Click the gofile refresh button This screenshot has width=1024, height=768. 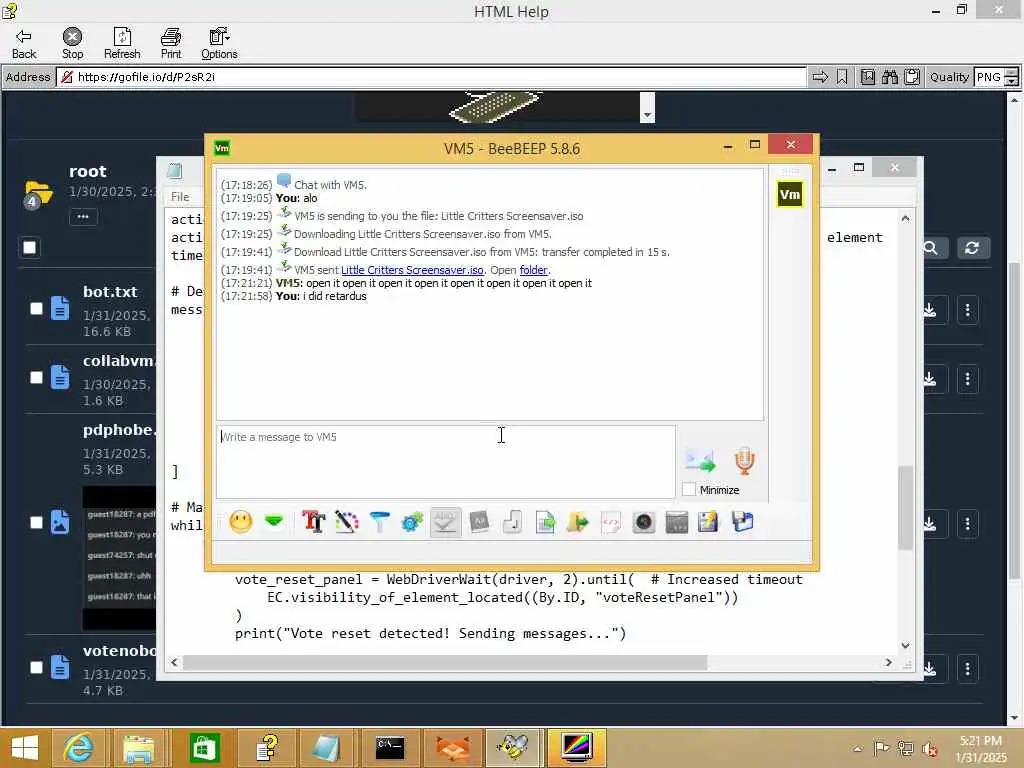pyautogui.click(x=972, y=248)
